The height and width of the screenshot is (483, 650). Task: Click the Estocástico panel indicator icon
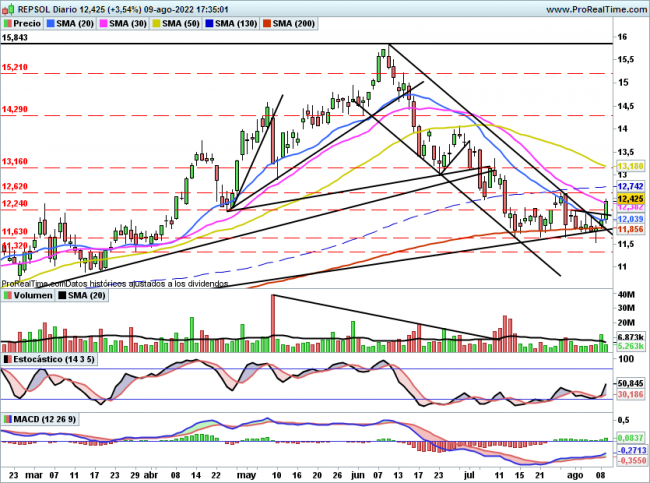tap(7, 357)
